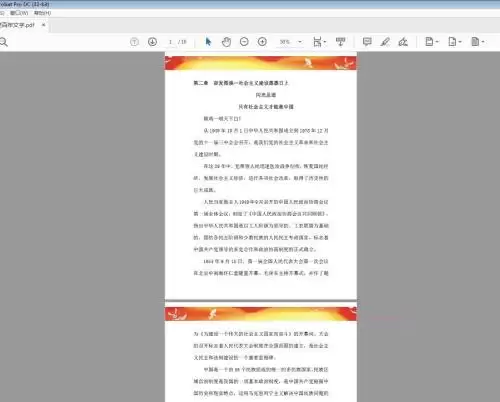Click the zoom percentage field
This screenshot has width=500, height=402.
(x=285, y=42)
